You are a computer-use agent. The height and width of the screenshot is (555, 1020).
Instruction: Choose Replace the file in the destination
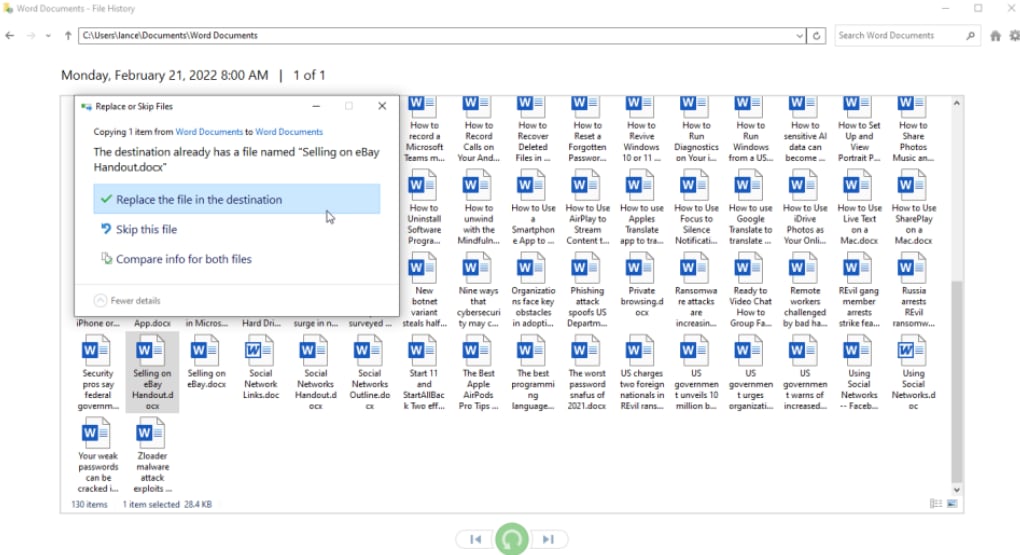click(x=237, y=199)
